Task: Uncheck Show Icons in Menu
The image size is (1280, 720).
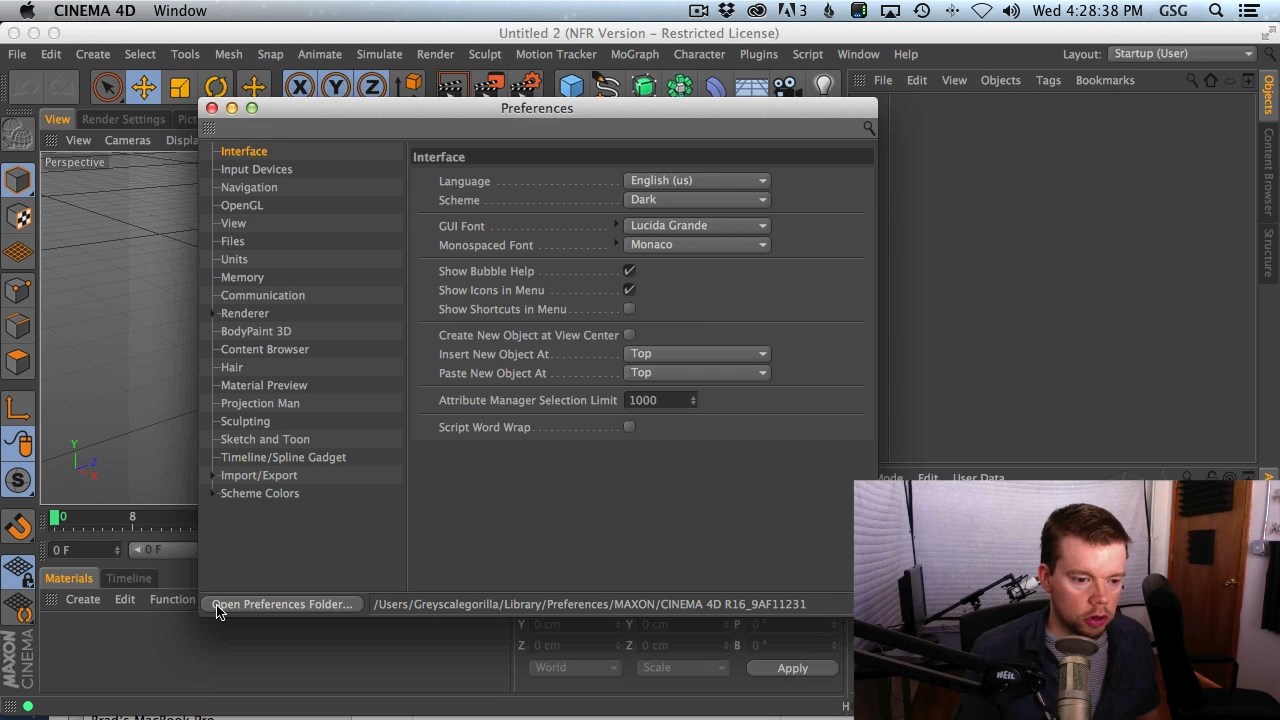Action: point(629,290)
